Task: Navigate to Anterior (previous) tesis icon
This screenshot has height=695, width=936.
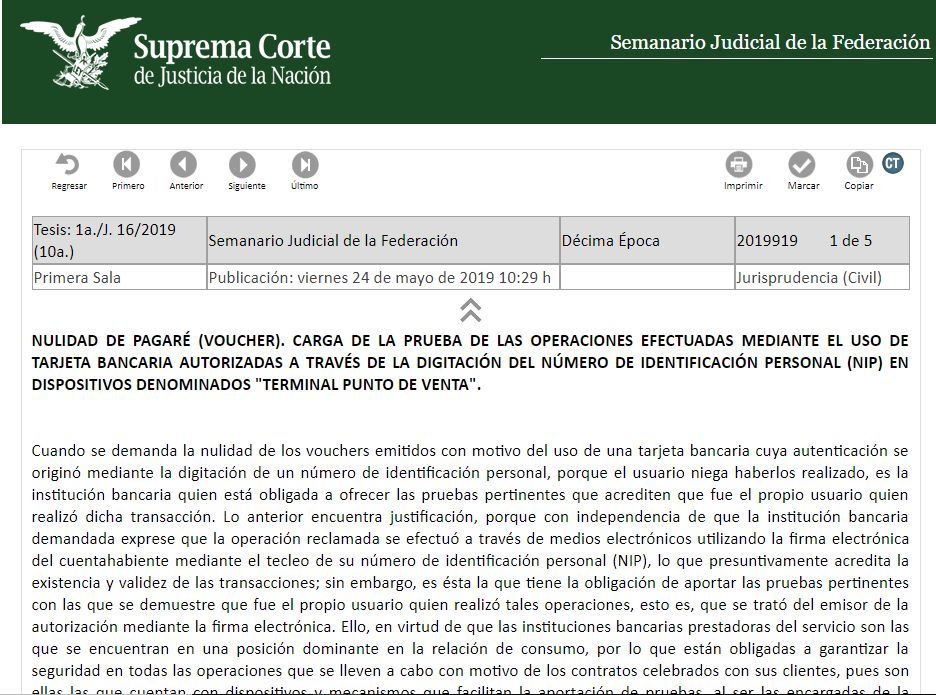Action: (x=183, y=164)
